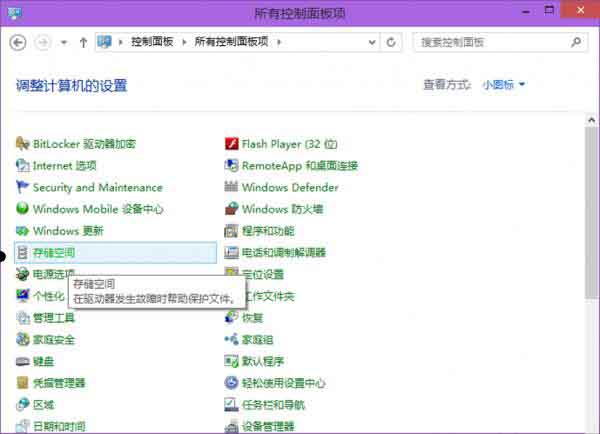Expand the arrow before 控制面板 breadcrumb
600x434 pixels.
[121, 42]
